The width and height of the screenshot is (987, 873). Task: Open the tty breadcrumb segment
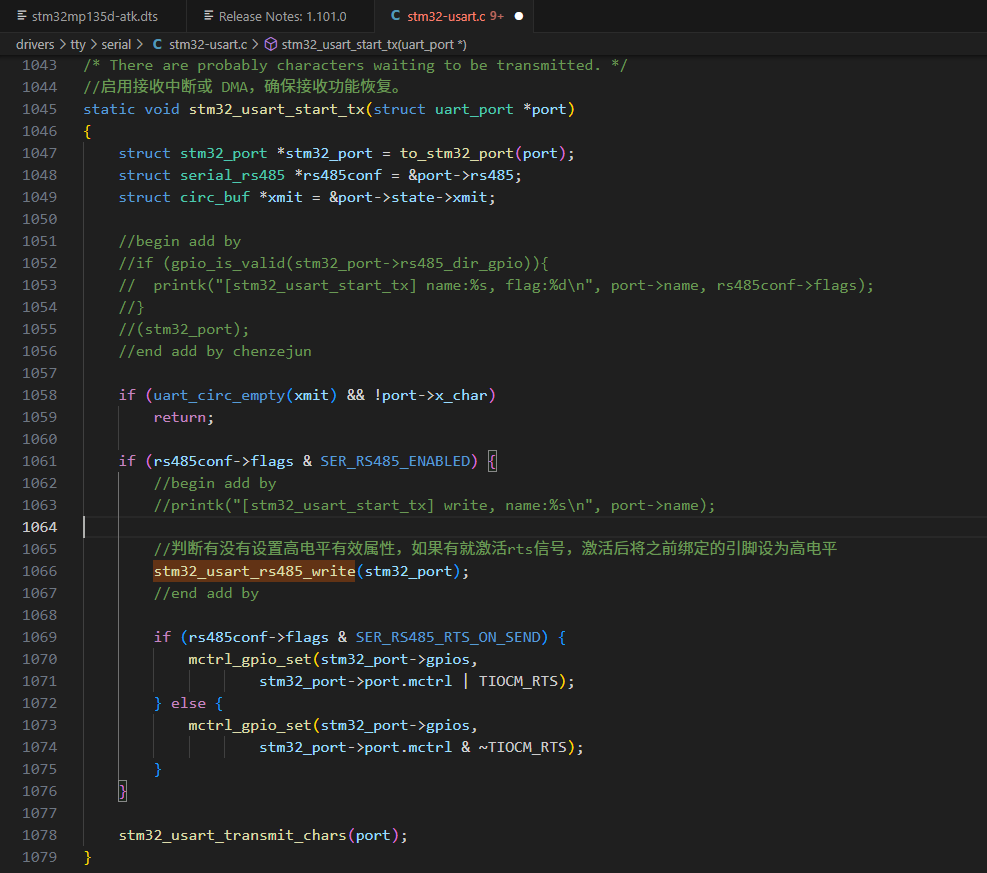(x=78, y=45)
